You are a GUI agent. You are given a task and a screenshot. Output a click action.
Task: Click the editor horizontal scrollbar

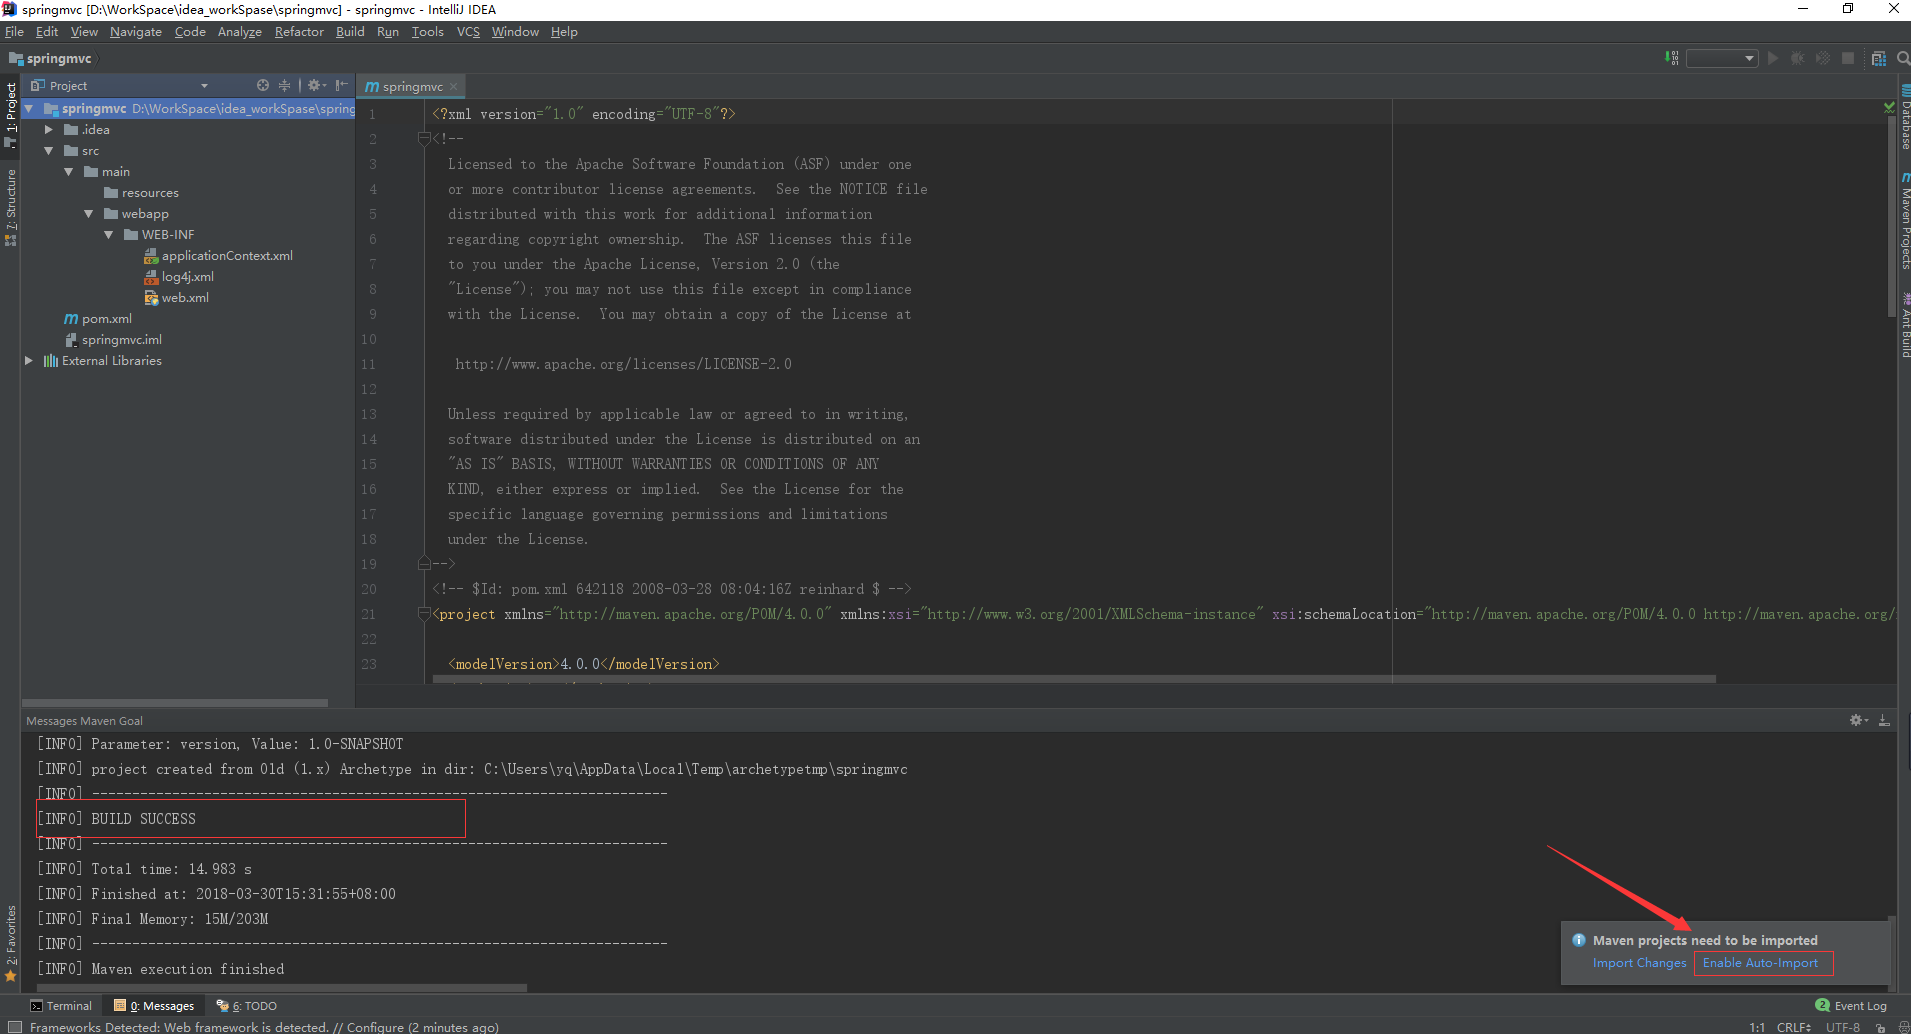(x=1074, y=679)
